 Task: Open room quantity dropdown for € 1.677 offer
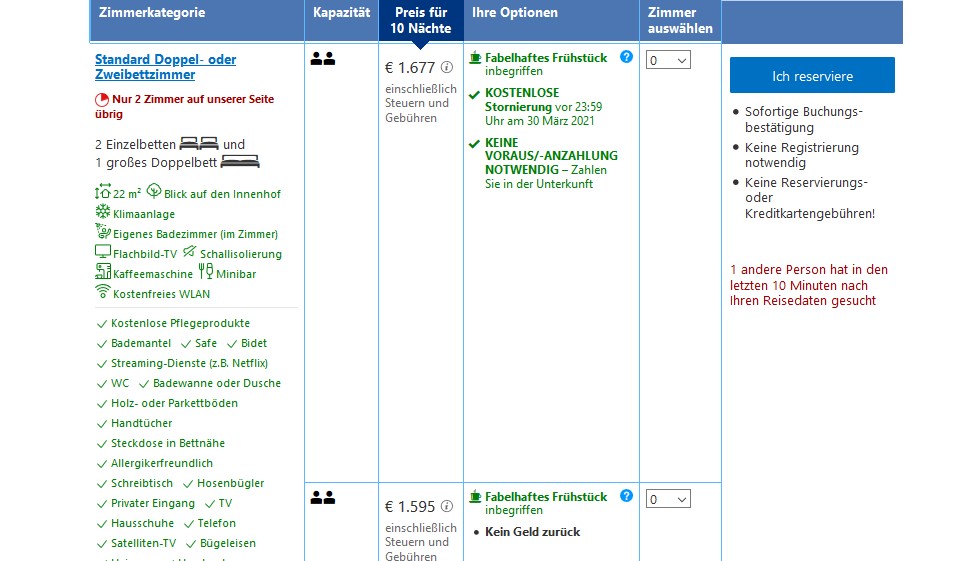point(668,61)
